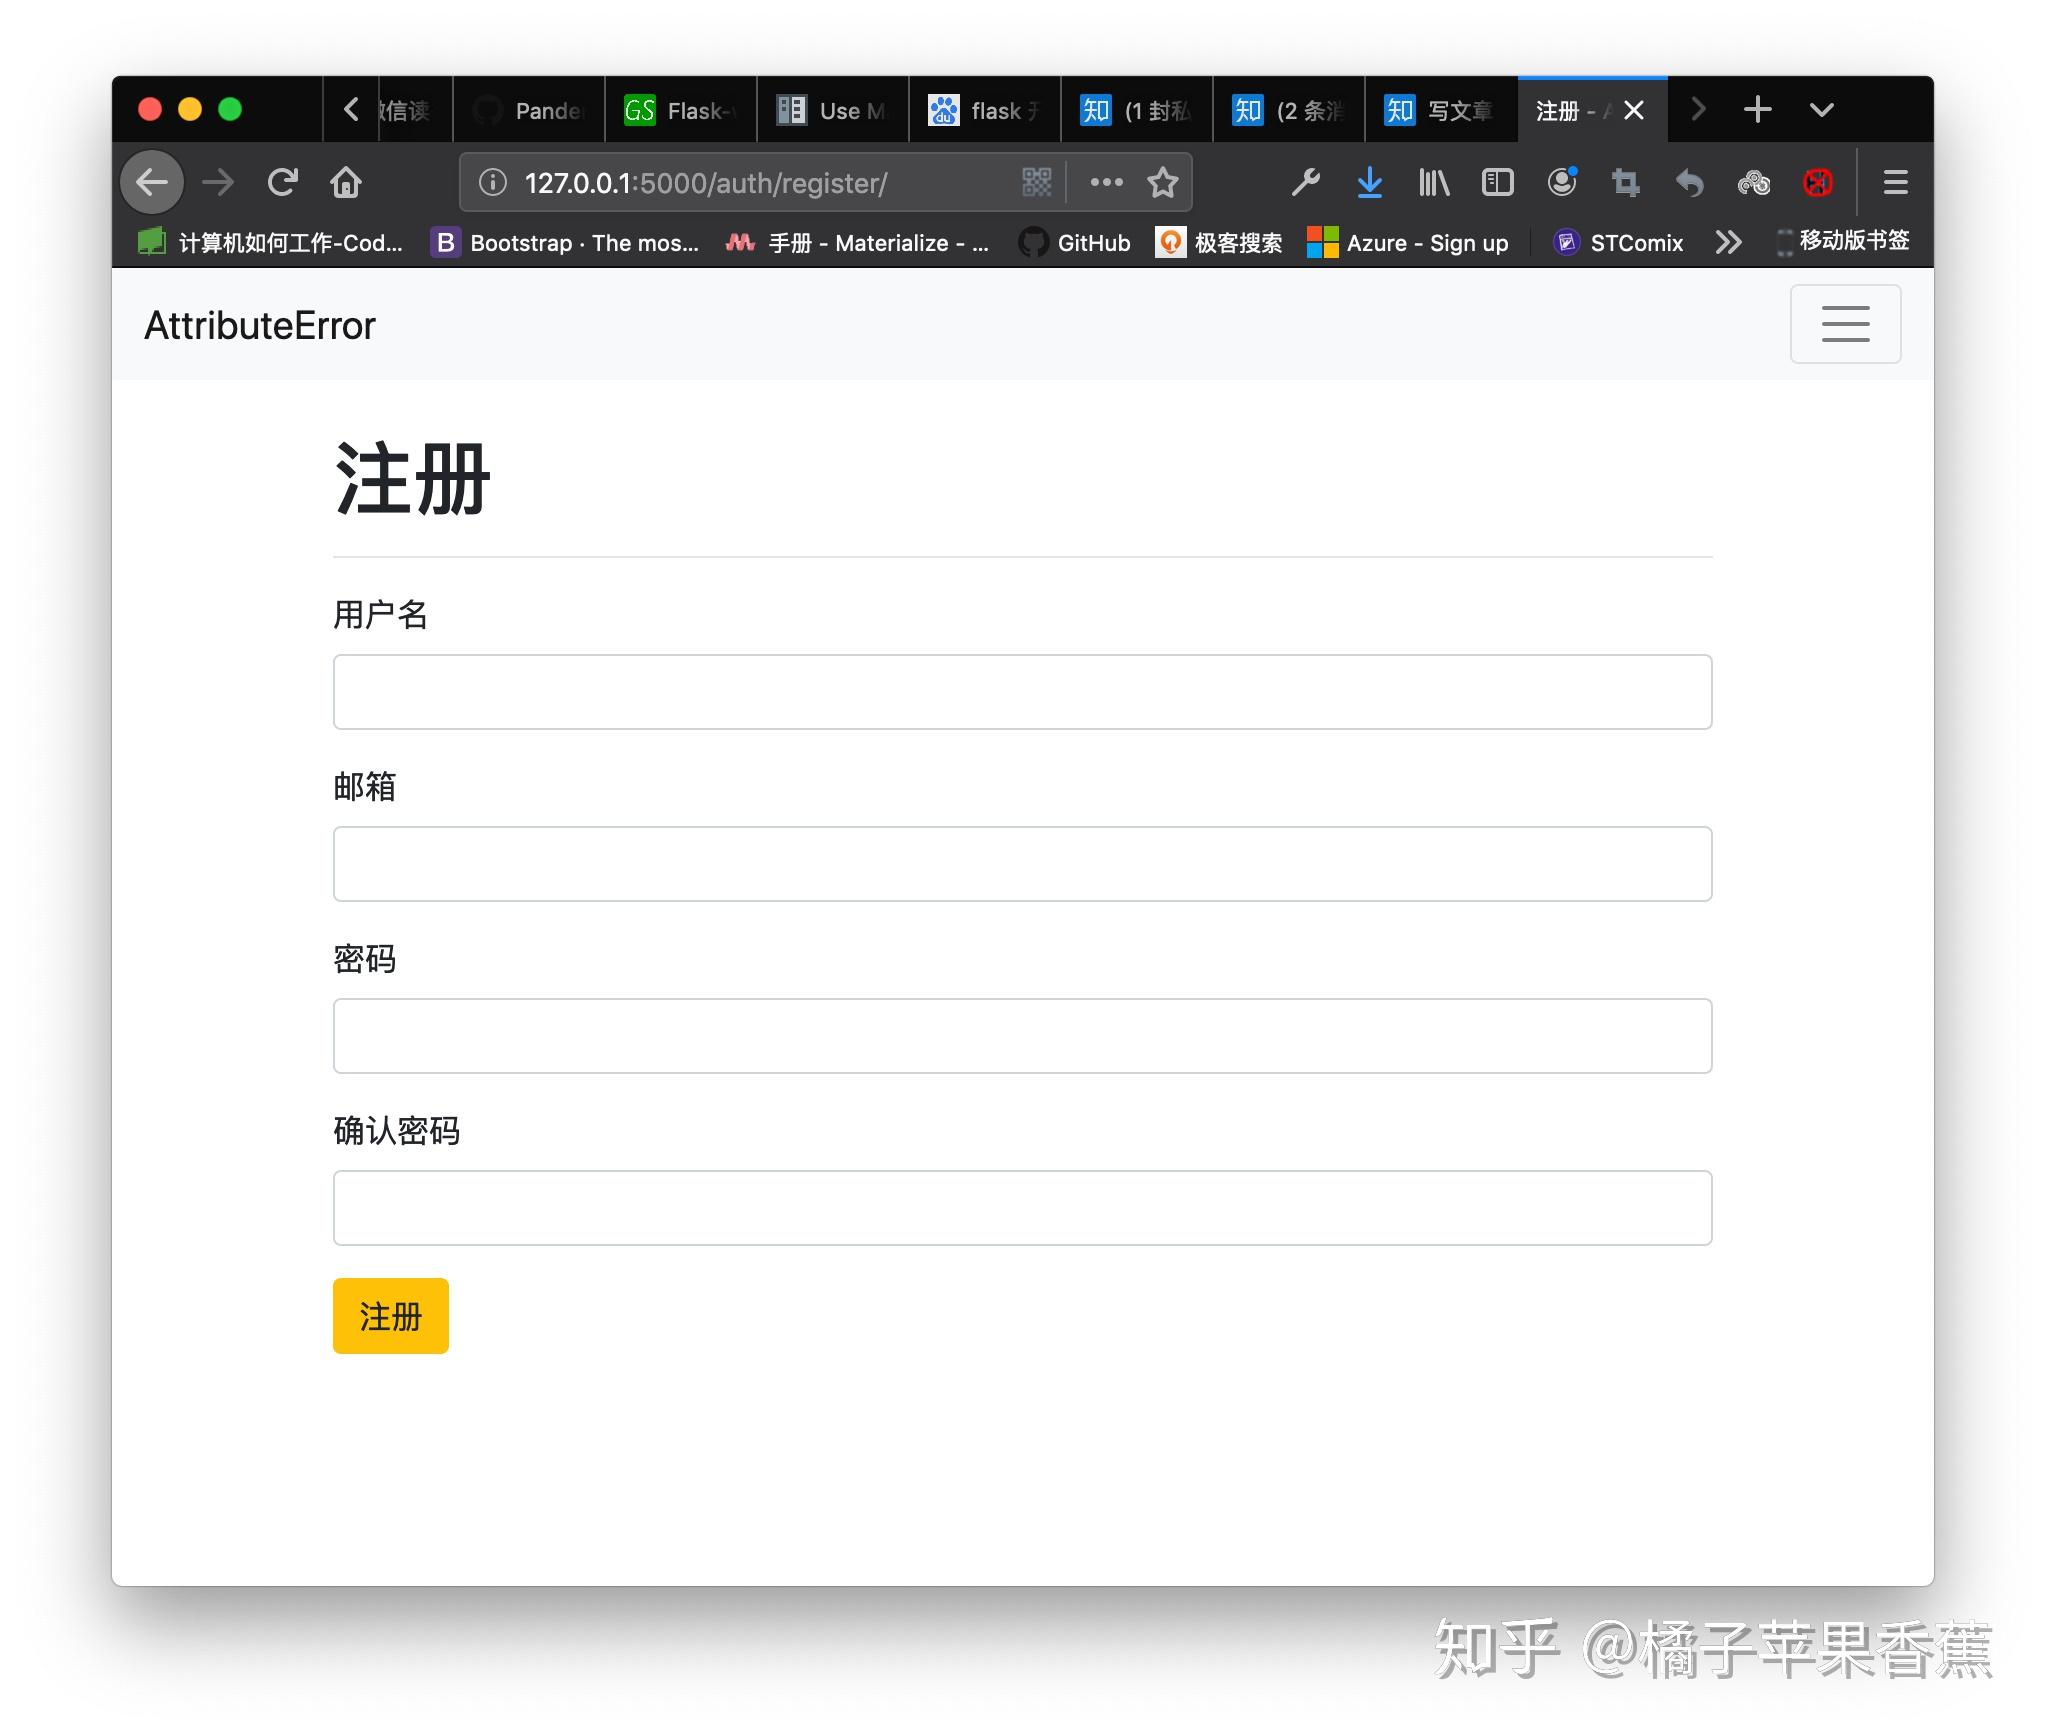Bookmark this page with the star icon
The image size is (2046, 1734).
[1162, 182]
